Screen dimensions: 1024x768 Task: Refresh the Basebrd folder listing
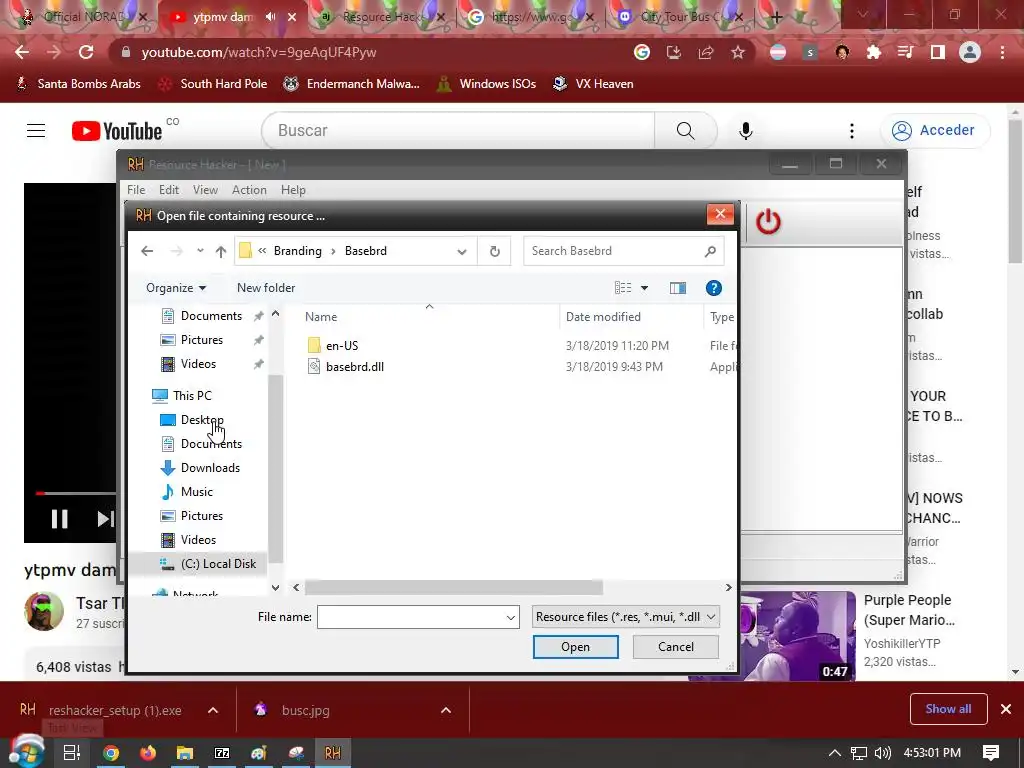495,251
